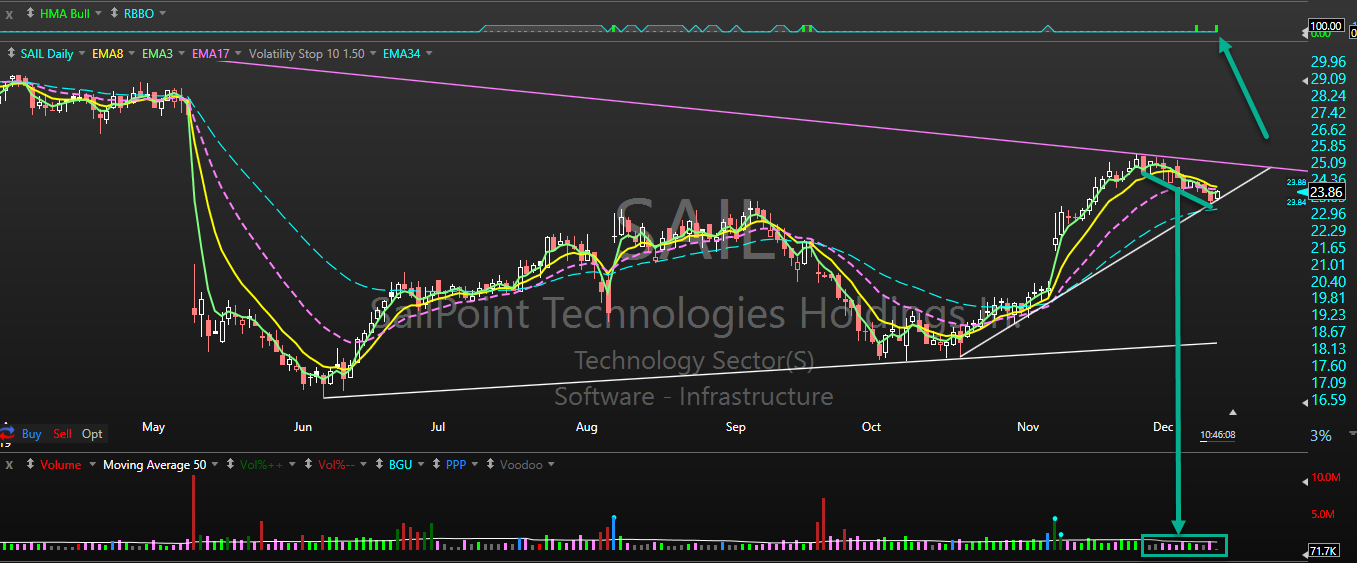Click the reorder handle beside PPP
Image resolution: width=1357 pixels, height=563 pixels.
(437, 465)
